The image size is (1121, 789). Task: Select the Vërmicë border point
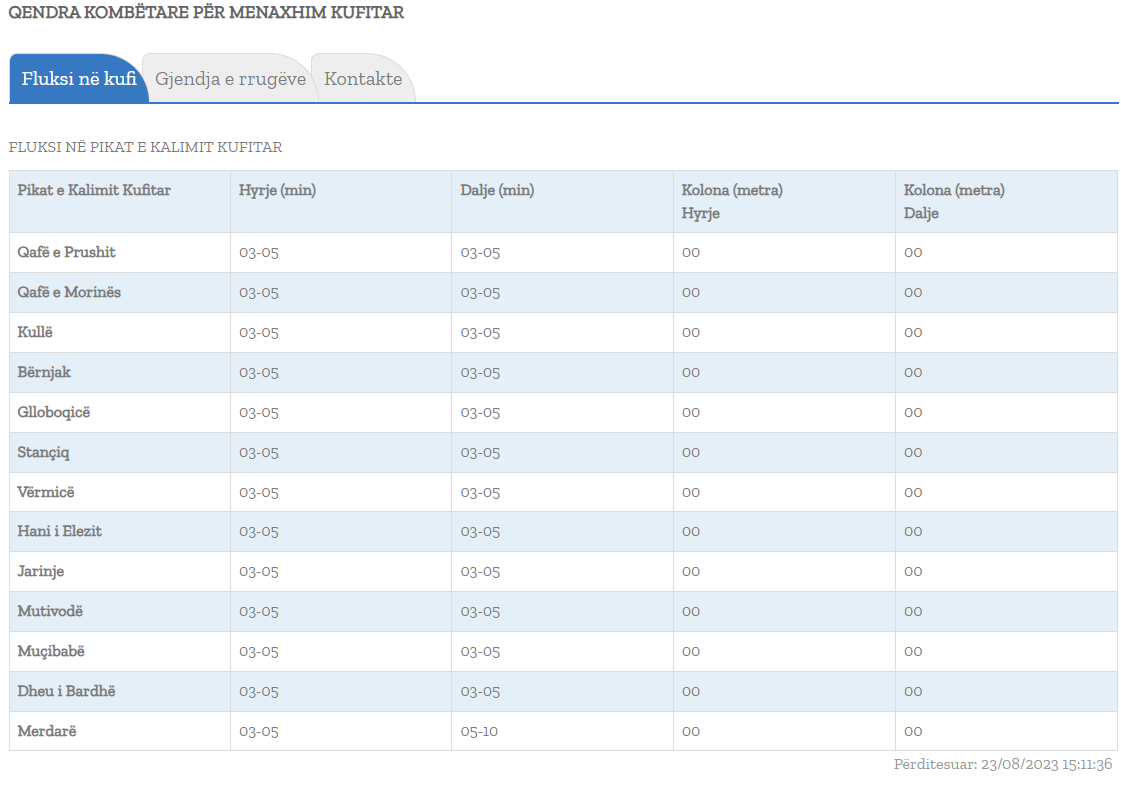click(46, 492)
